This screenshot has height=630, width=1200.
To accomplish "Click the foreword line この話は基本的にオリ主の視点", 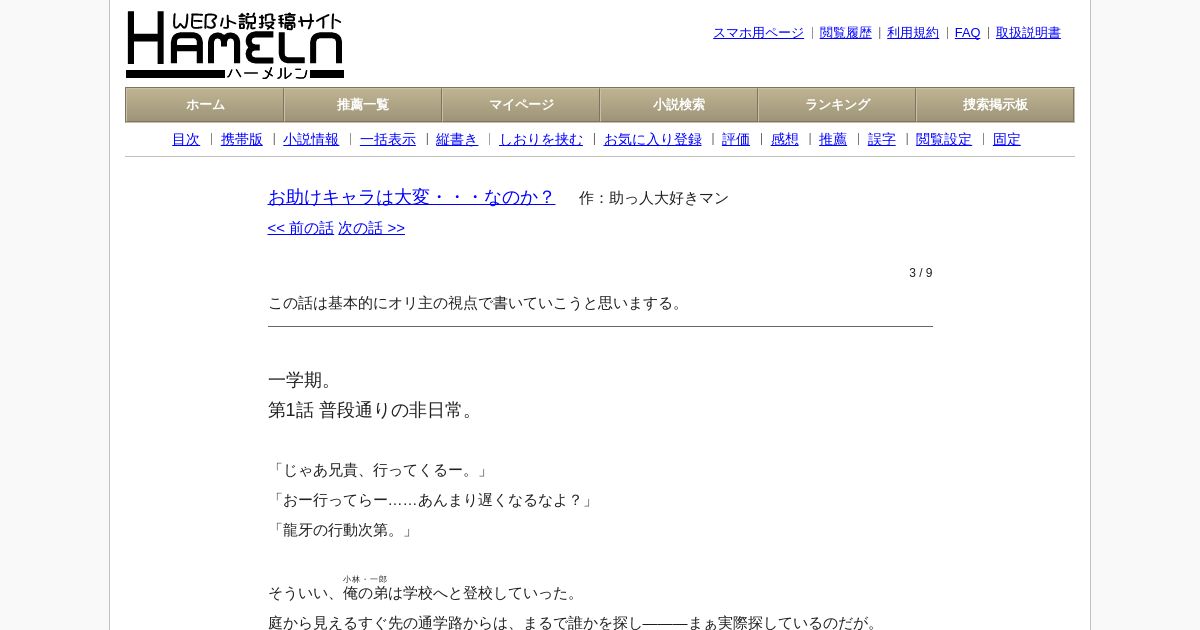I will [478, 303].
